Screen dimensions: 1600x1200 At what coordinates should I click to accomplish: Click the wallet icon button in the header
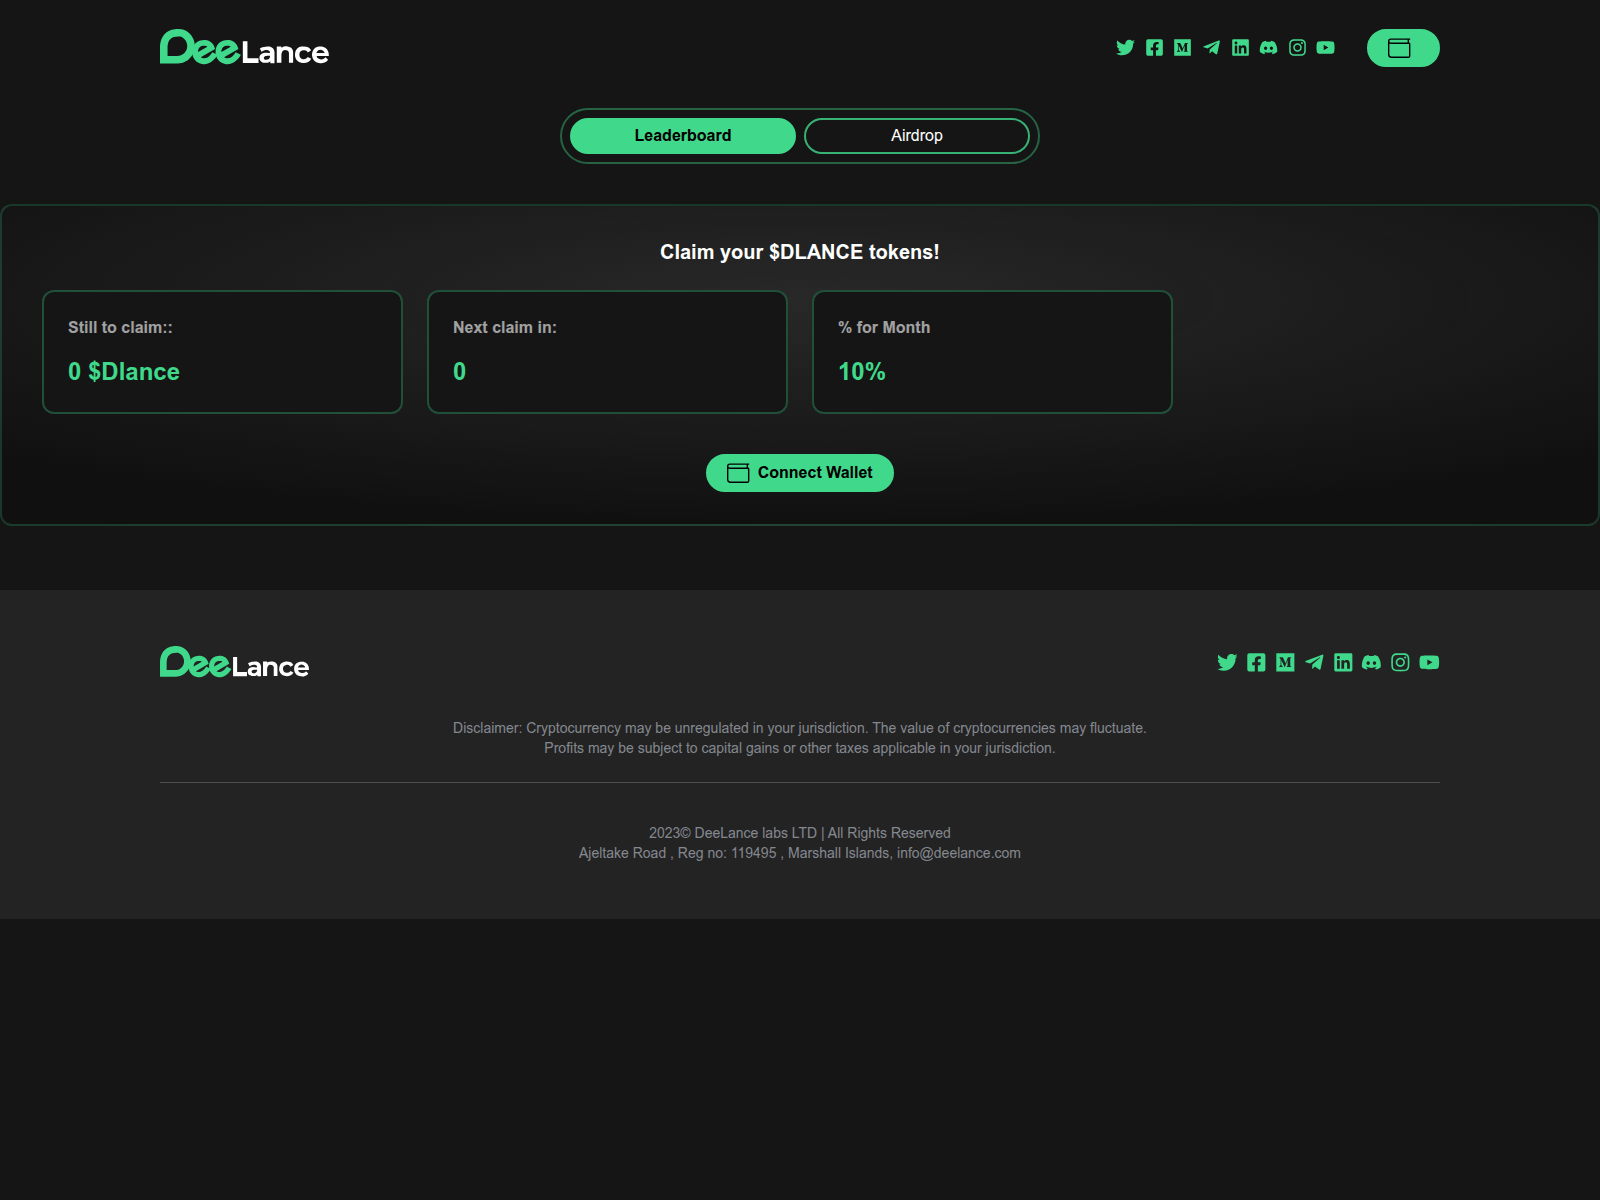[1403, 48]
